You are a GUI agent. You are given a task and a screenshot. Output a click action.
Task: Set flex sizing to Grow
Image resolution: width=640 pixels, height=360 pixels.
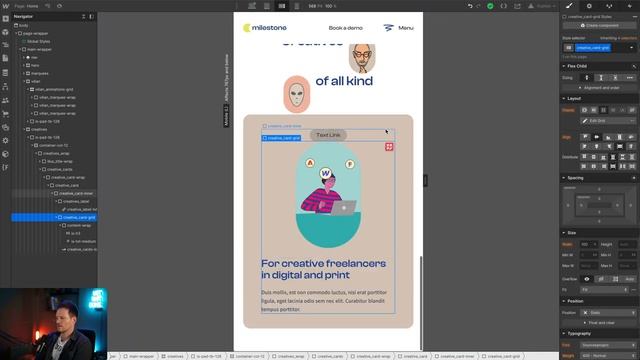tap(601, 78)
